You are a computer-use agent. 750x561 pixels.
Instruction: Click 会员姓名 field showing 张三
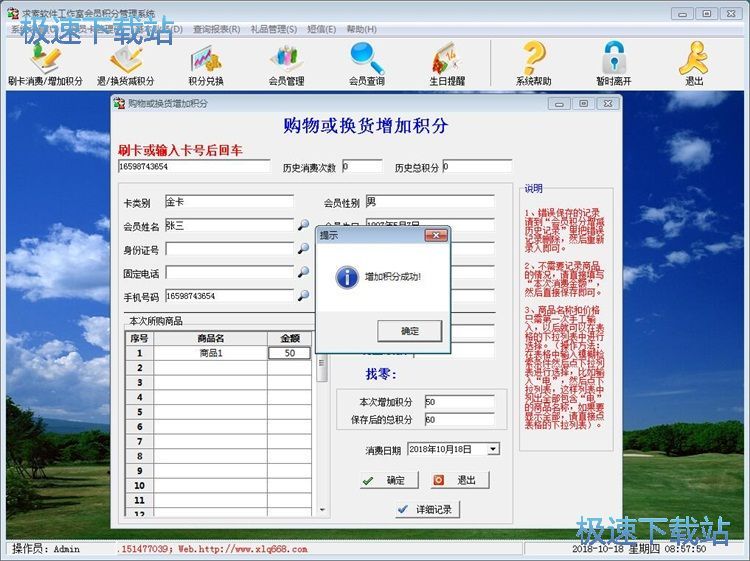[229, 225]
